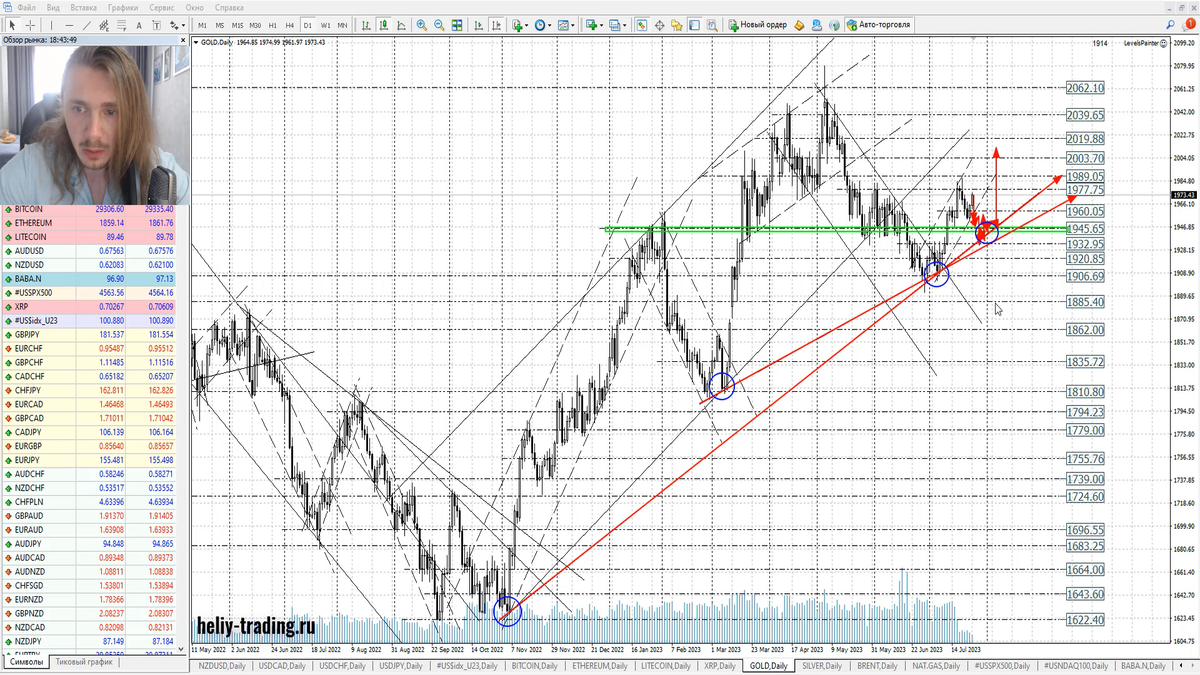1200x675 pixels.
Task: Toggle the Авто-торговля button
Action: (879, 24)
